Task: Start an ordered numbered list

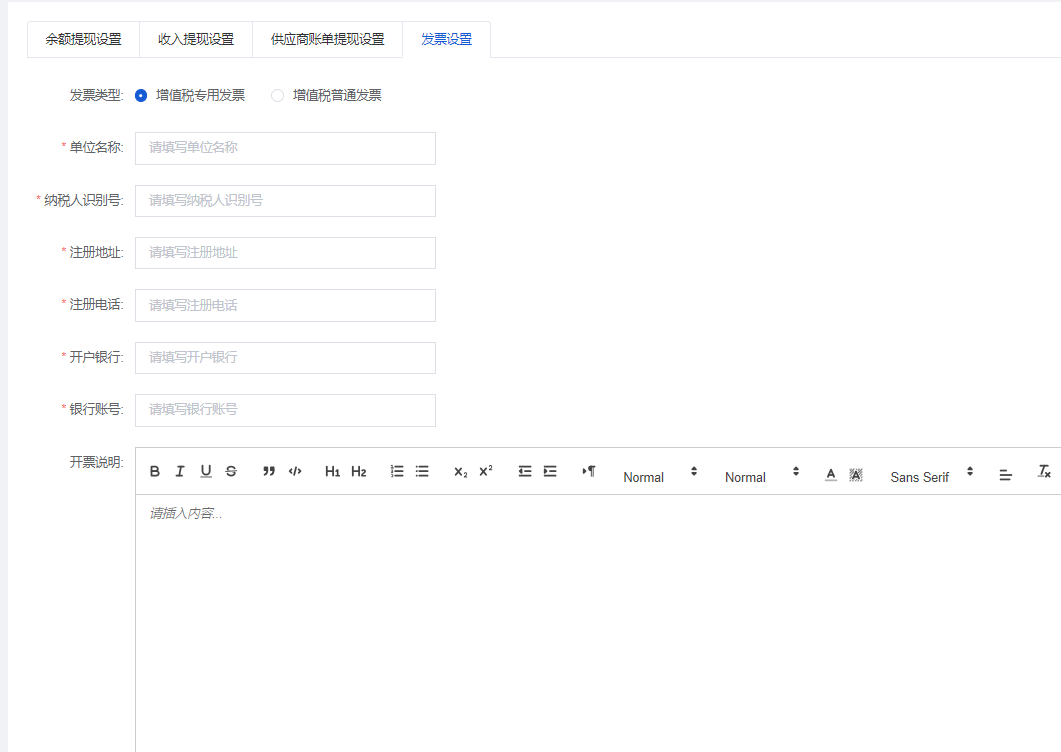Action: click(x=397, y=471)
